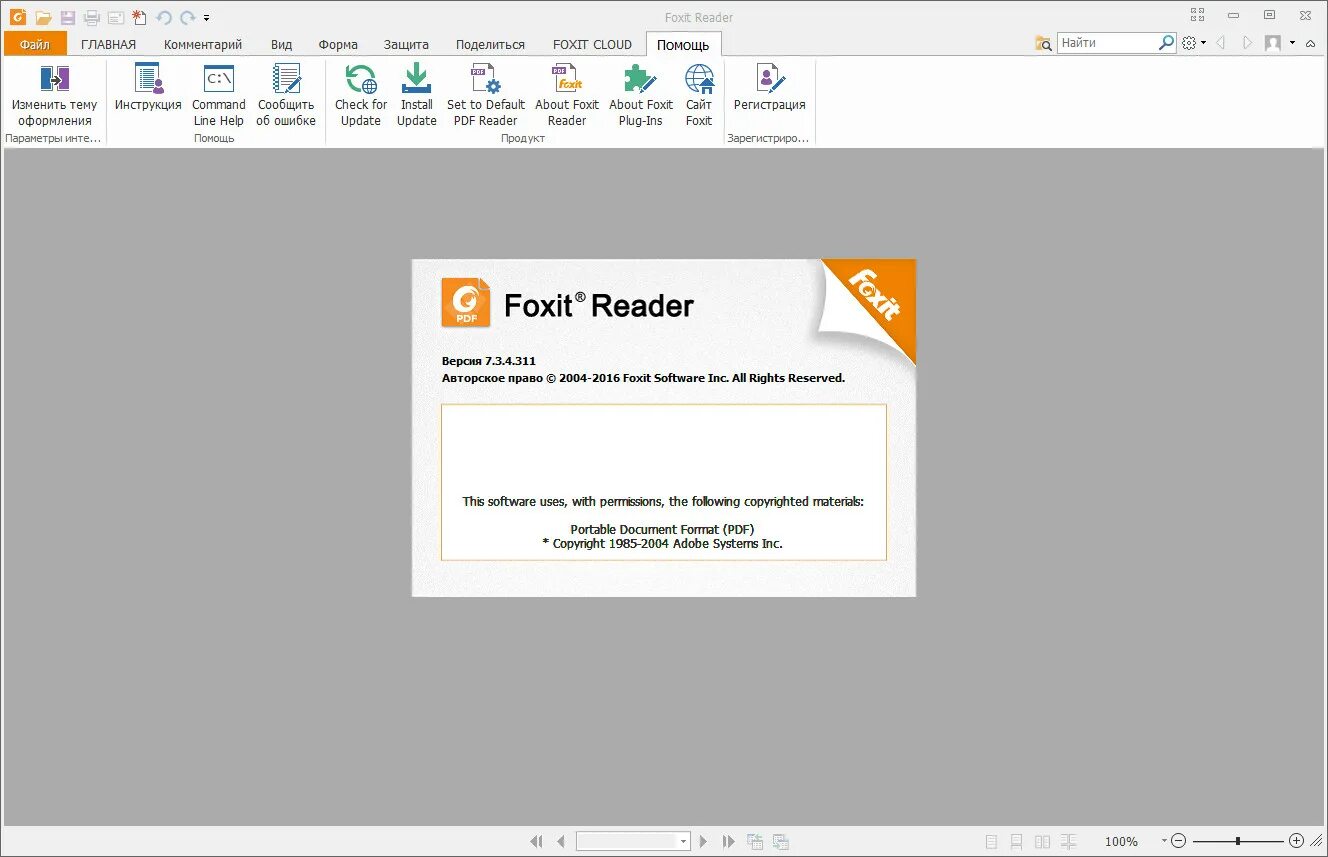Open About Foxit Reader
The image size is (1328, 857).
point(567,95)
